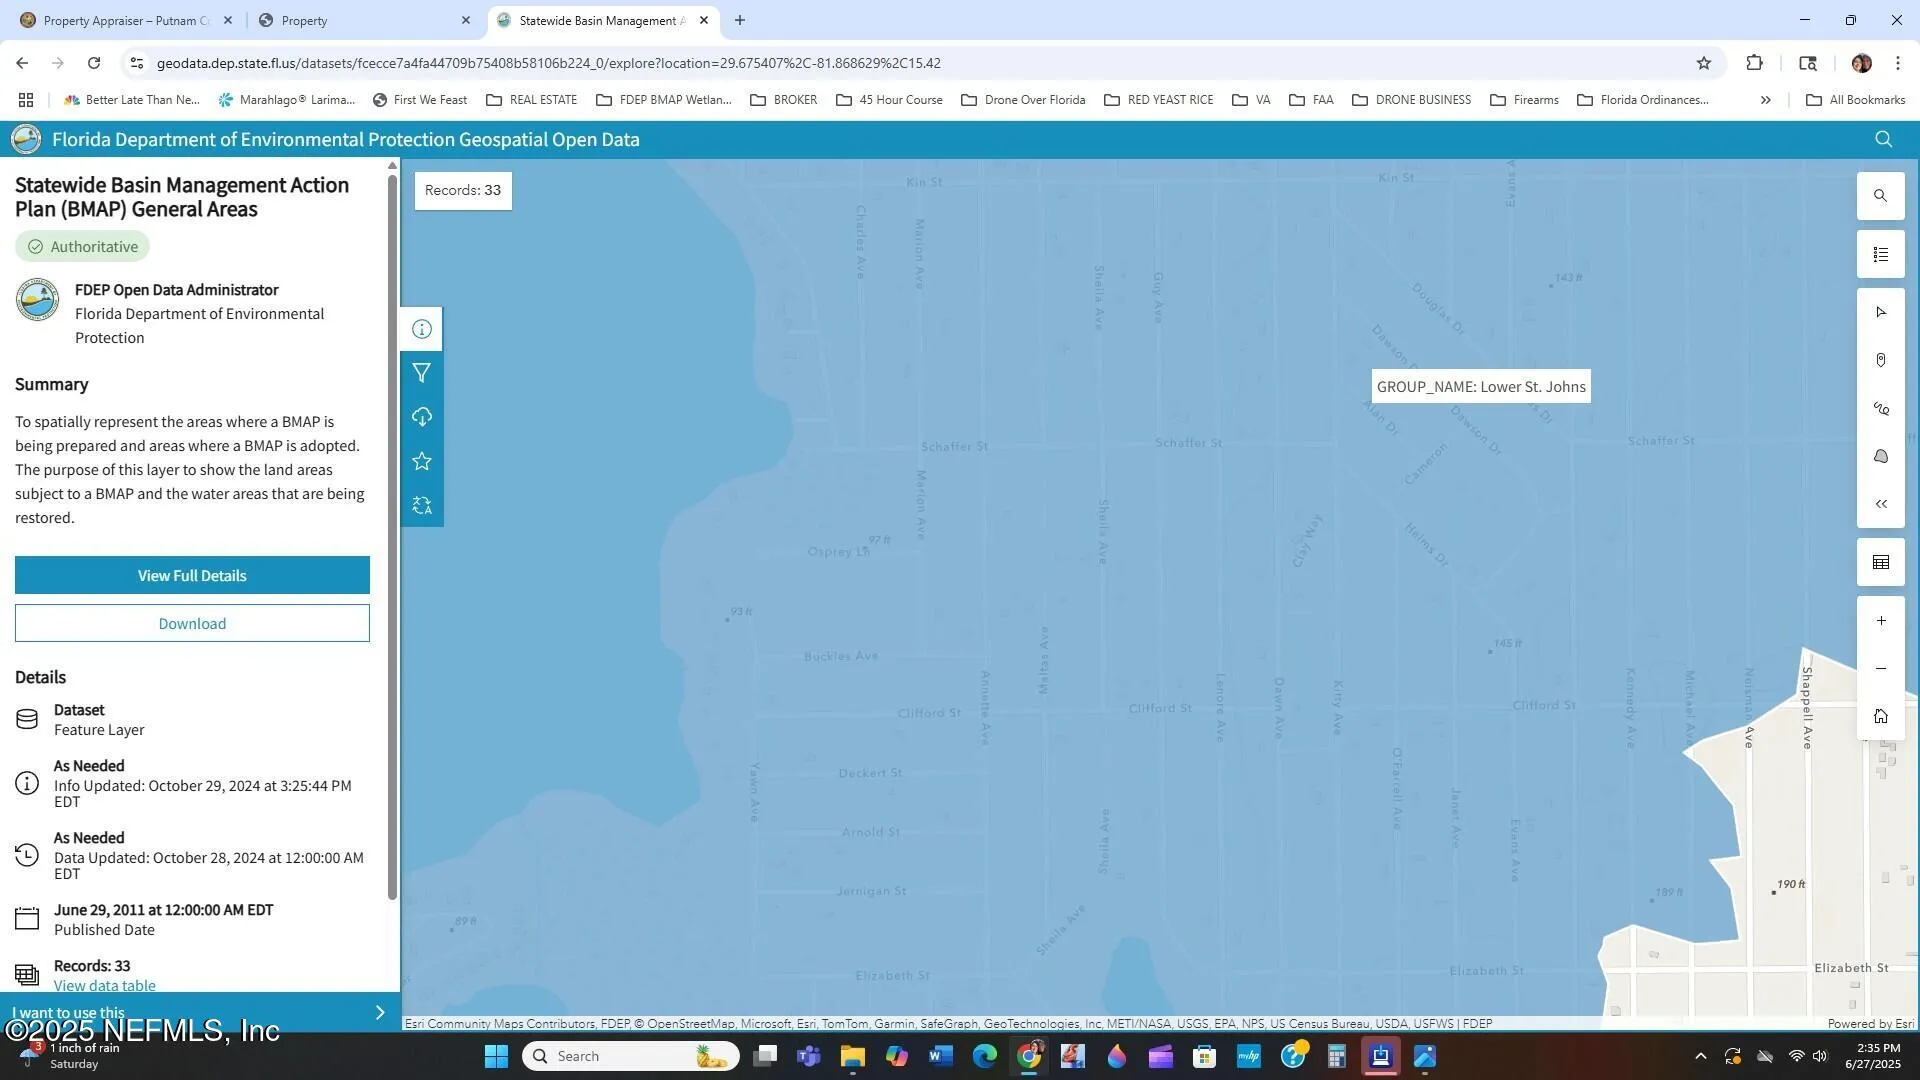Open the FDEP BMAP Wetlan... bookmark folder
The image size is (1920, 1080).
point(664,100)
